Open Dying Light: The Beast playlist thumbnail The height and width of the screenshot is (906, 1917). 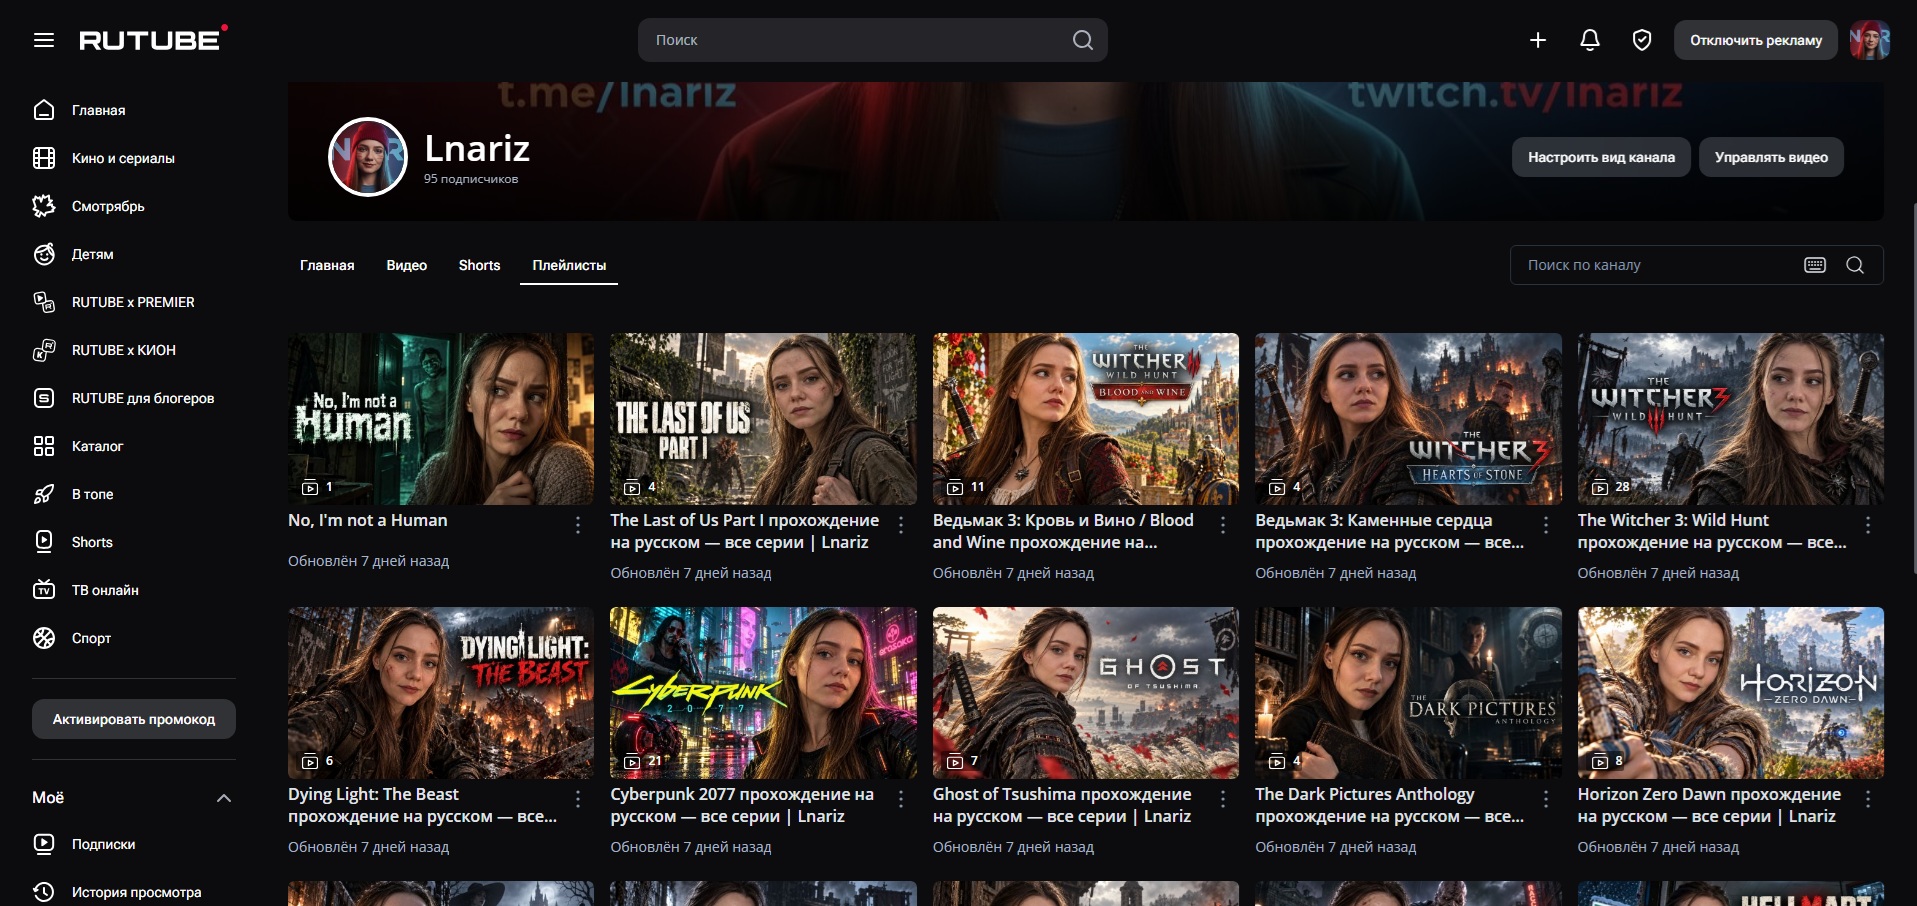tap(441, 693)
